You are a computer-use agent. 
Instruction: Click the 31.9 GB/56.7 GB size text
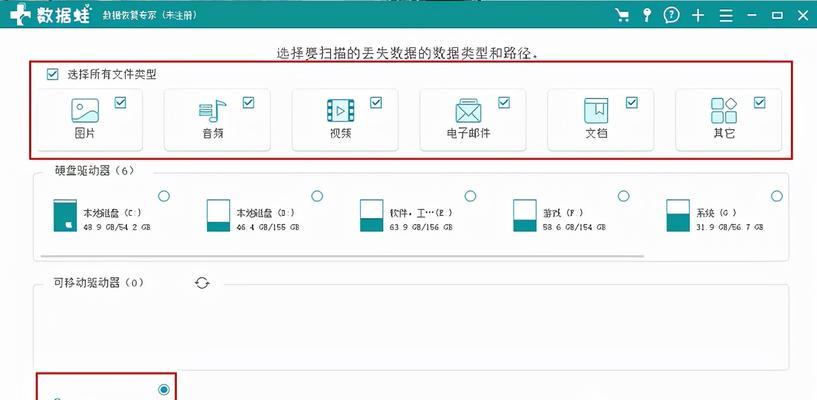tap(730, 228)
